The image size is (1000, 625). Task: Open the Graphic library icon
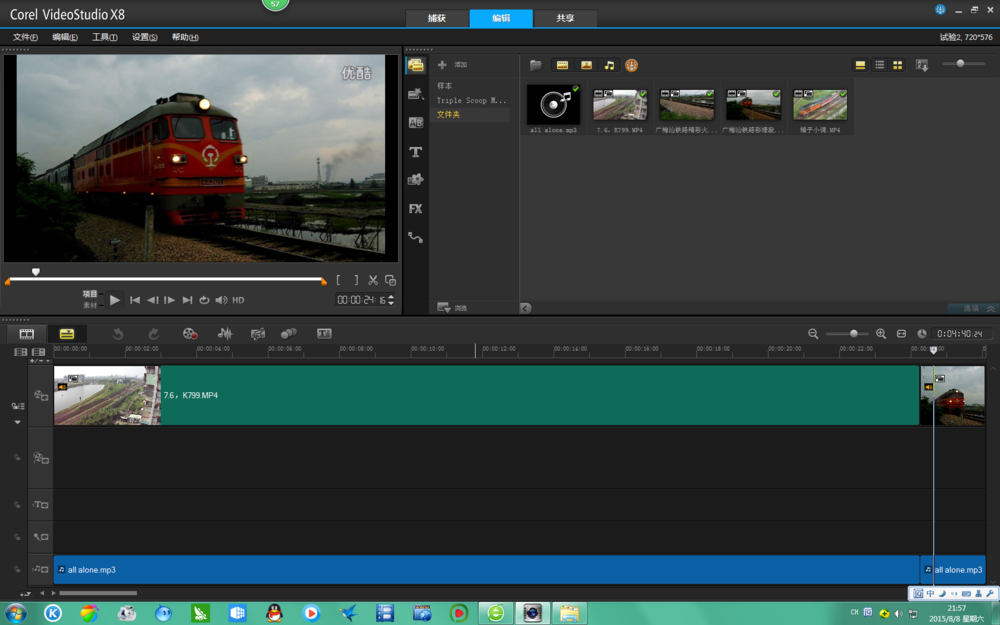[x=416, y=180]
